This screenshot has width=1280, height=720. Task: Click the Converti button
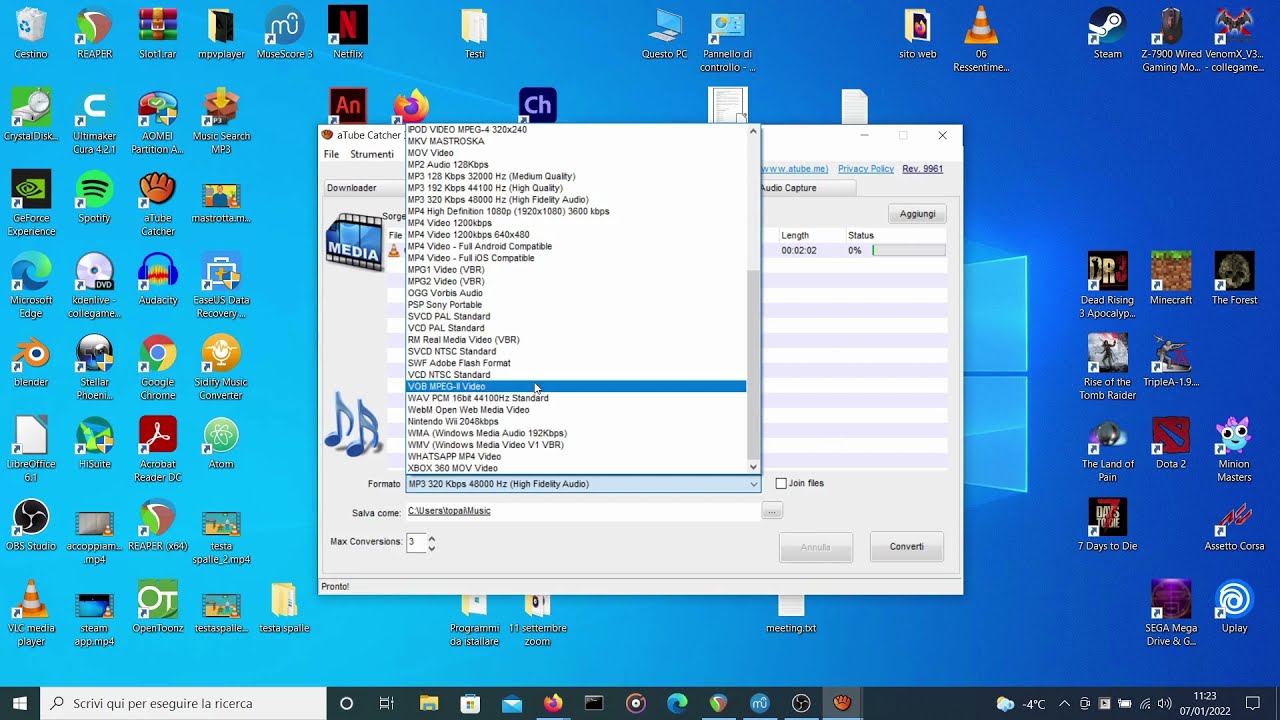[x=907, y=547]
